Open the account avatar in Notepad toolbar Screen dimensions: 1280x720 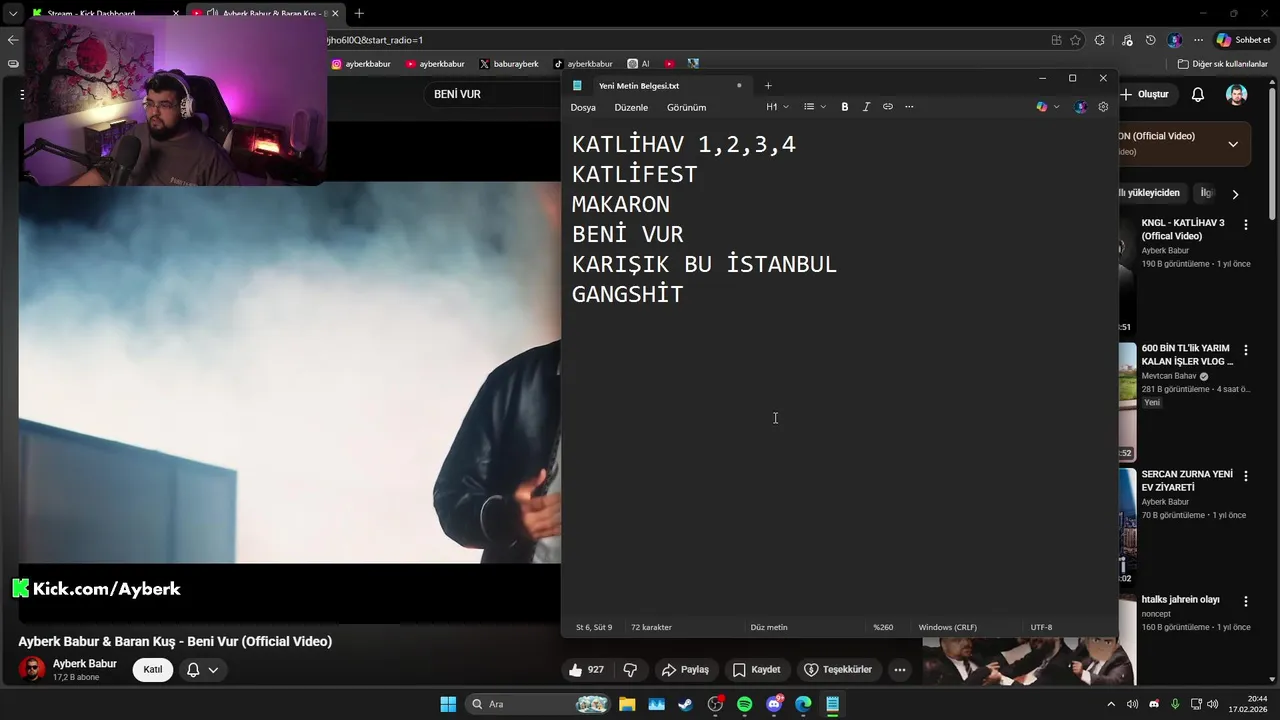[x=1080, y=107]
